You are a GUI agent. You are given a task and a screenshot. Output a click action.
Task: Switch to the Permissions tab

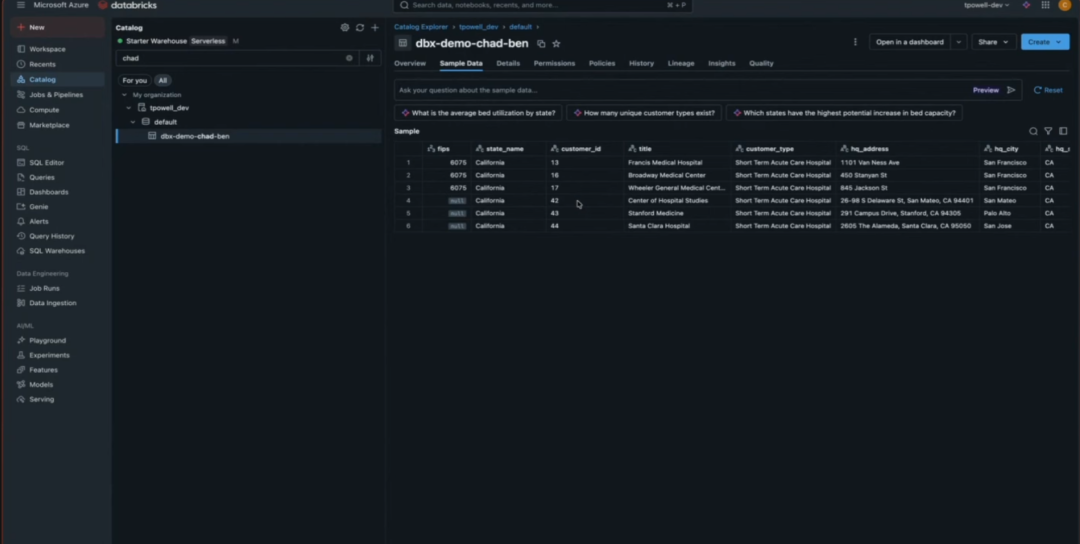[554, 63]
